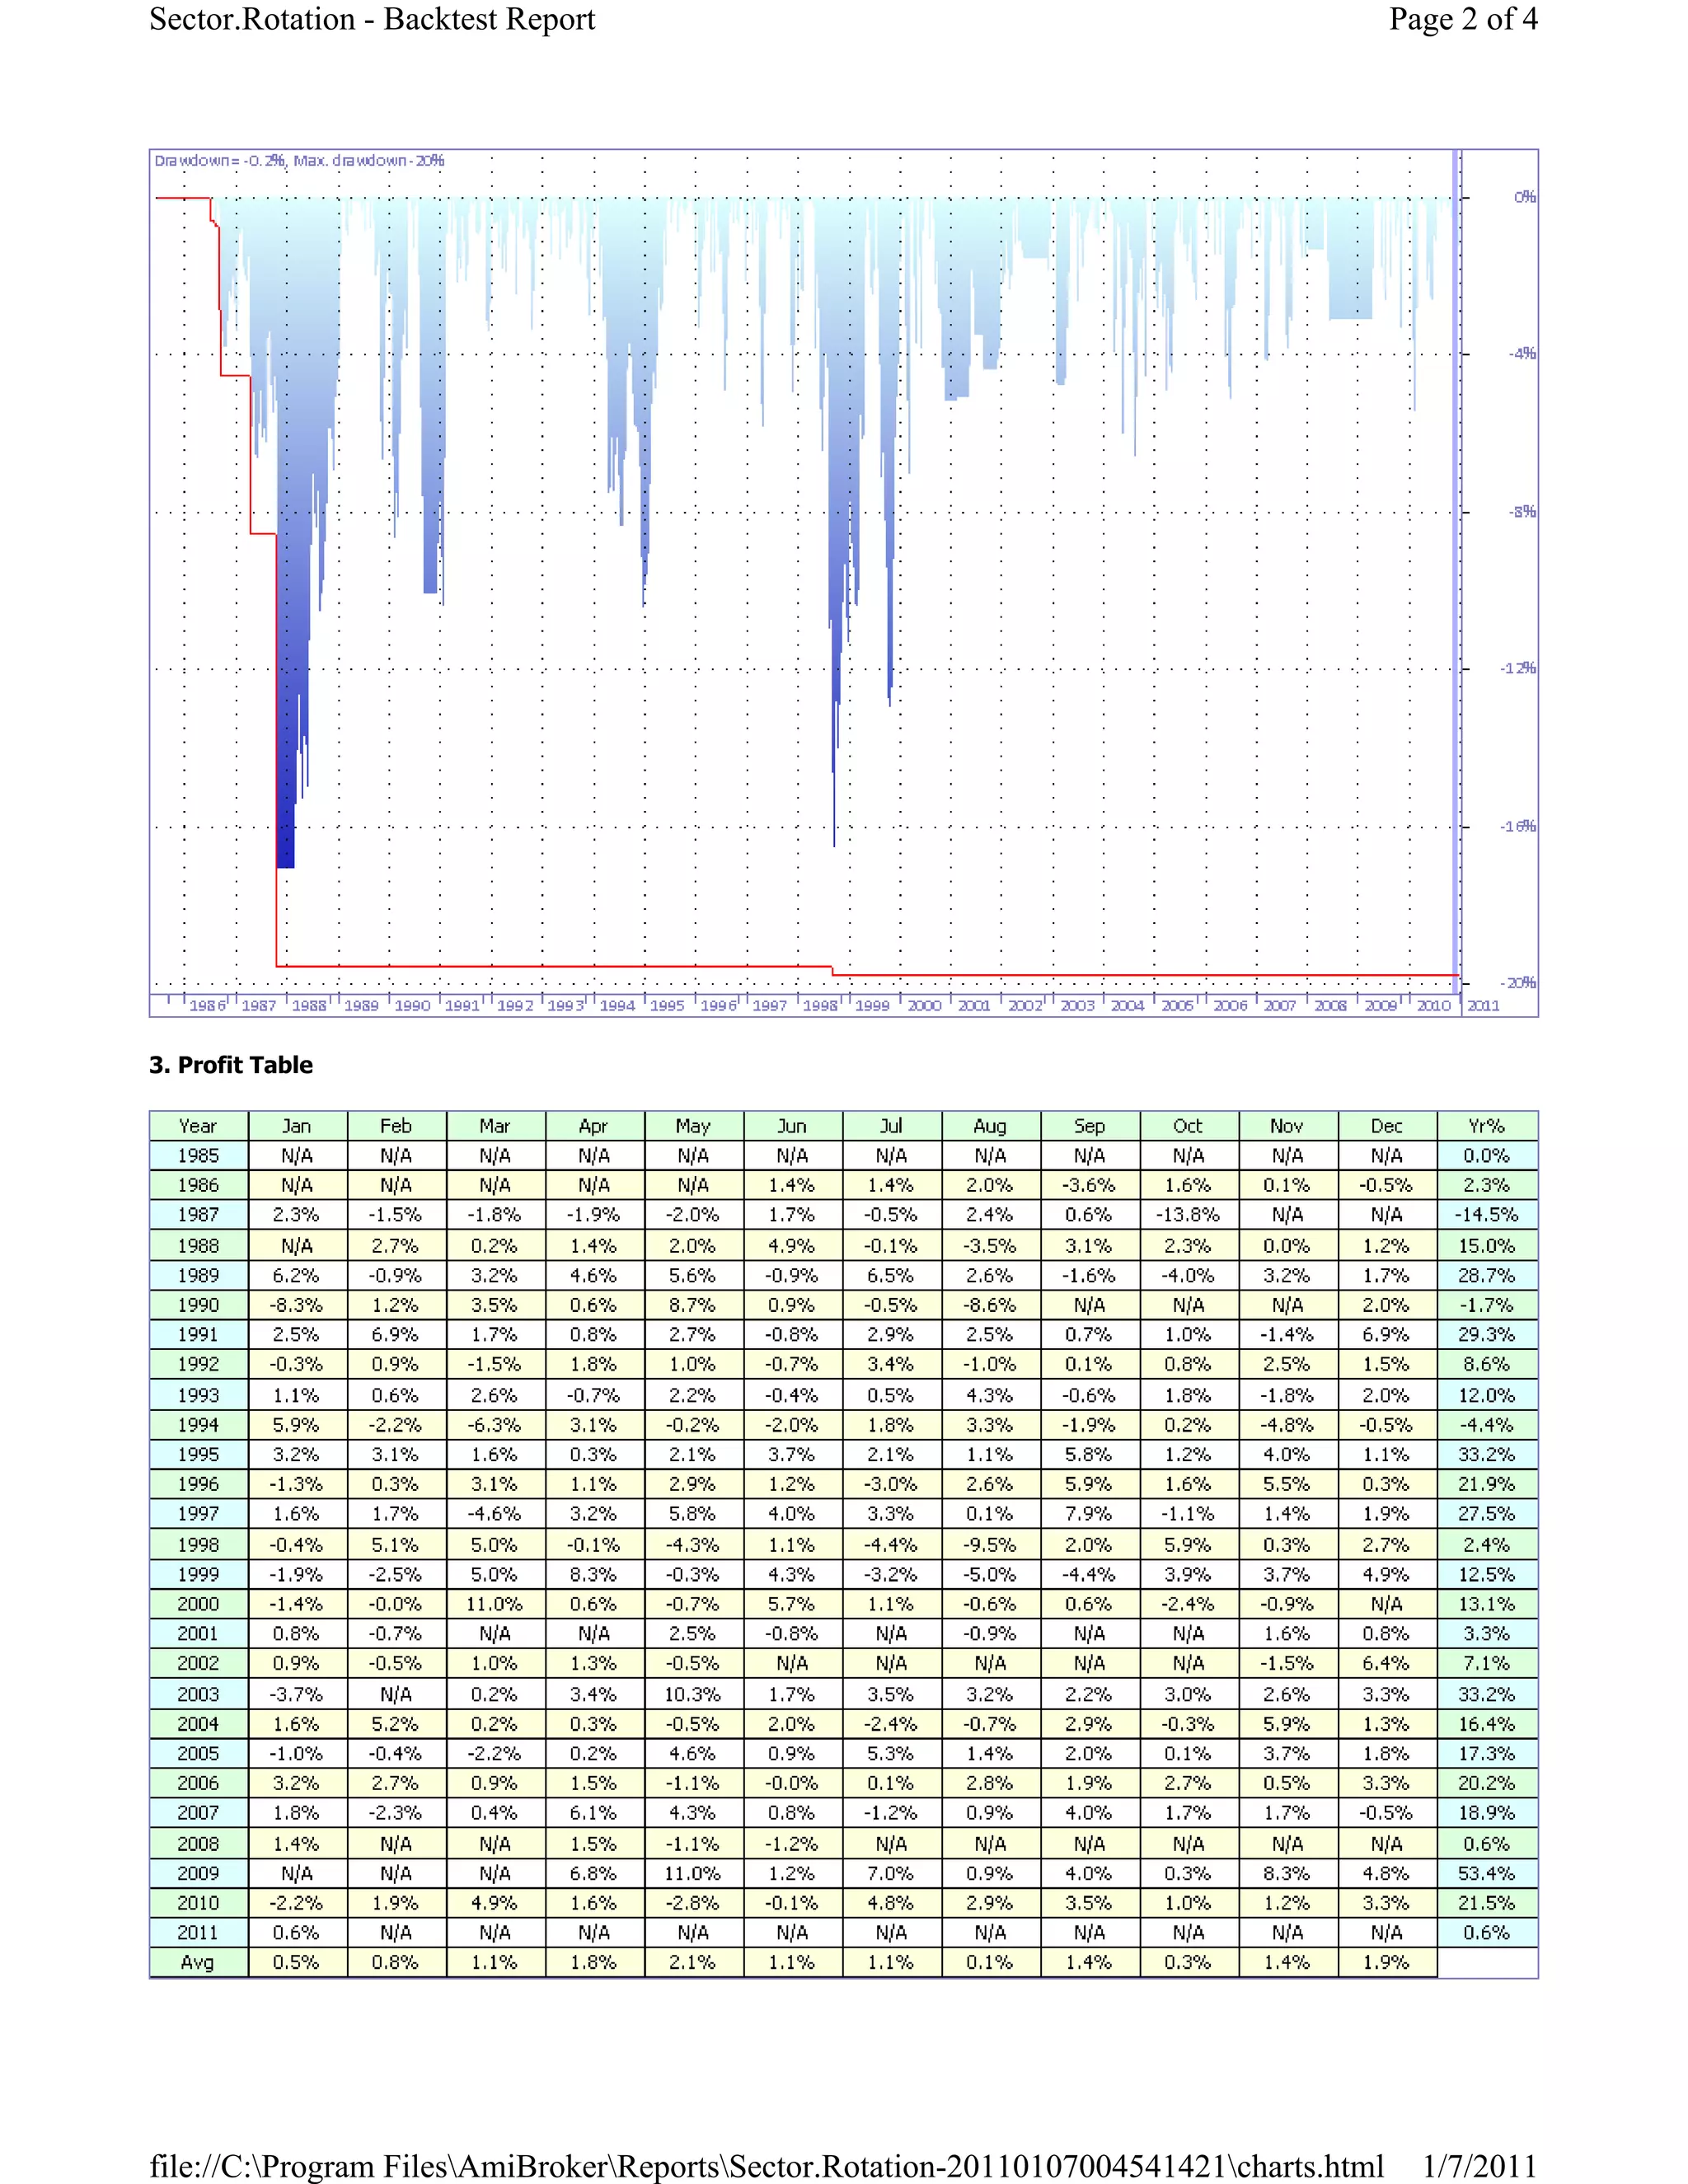The height and width of the screenshot is (2184, 1688).
Task: Click the 6.5% cell for July 1989
Action: pyautogui.click(x=891, y=1276)
